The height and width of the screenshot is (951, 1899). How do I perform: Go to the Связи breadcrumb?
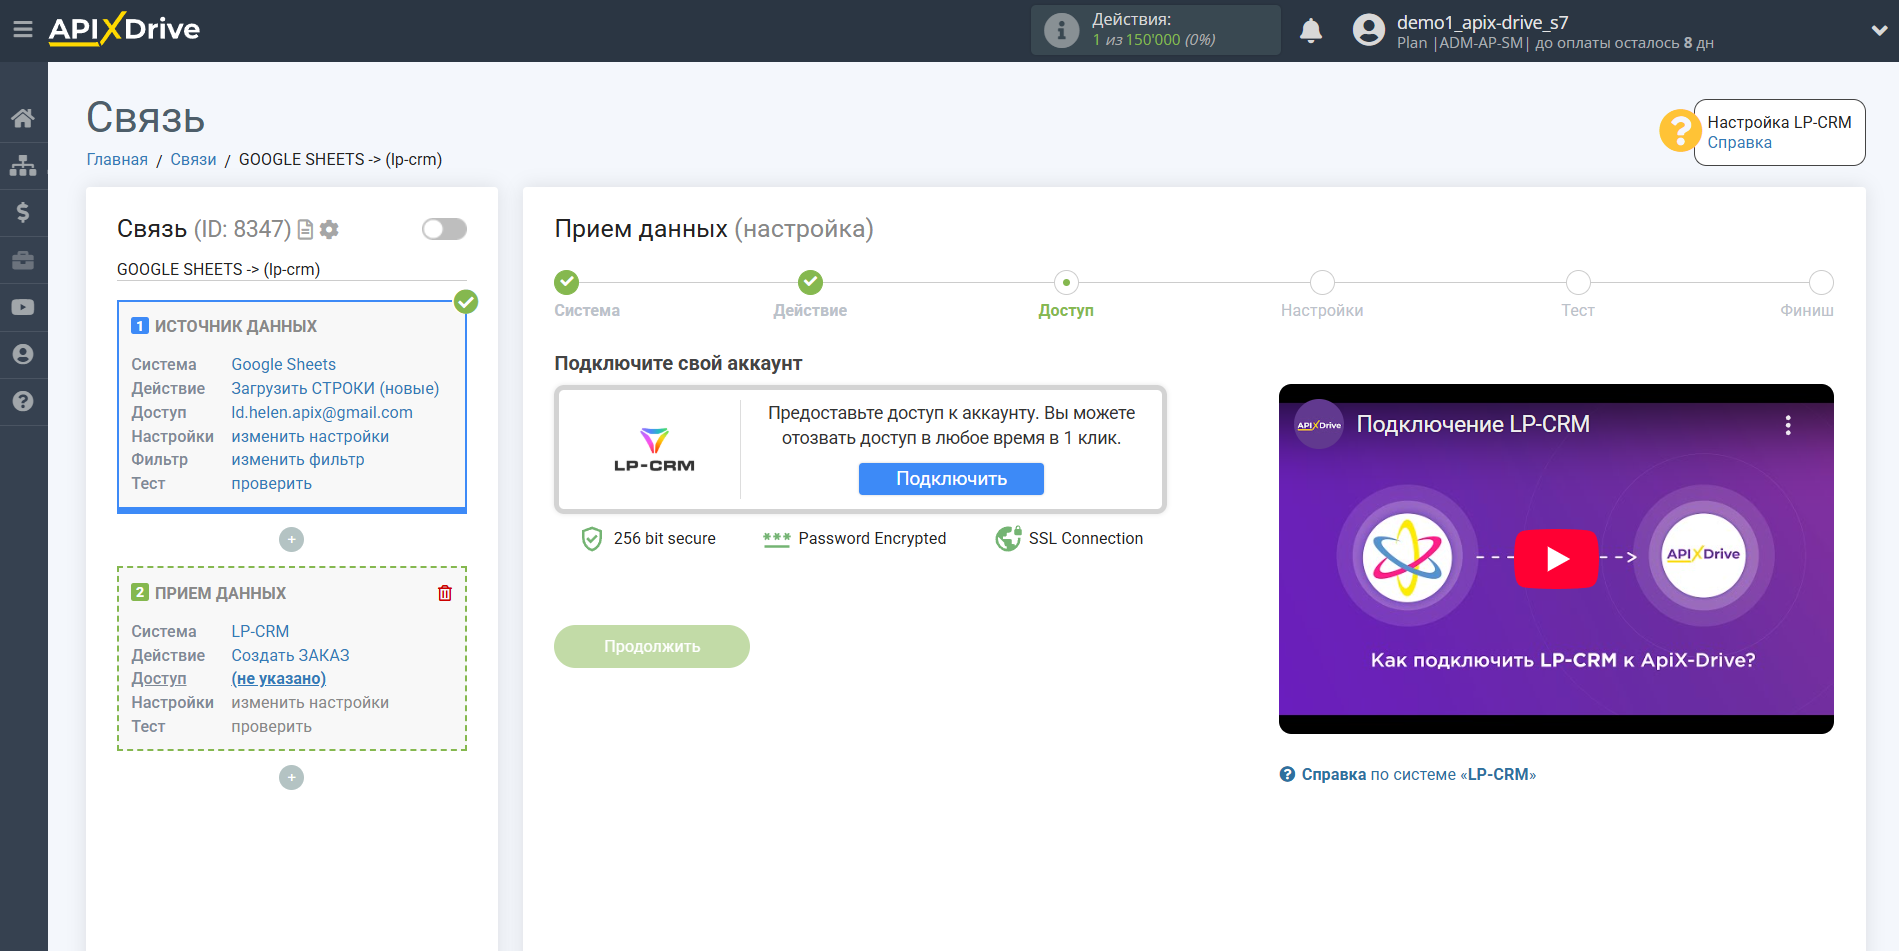click(193, 160)
